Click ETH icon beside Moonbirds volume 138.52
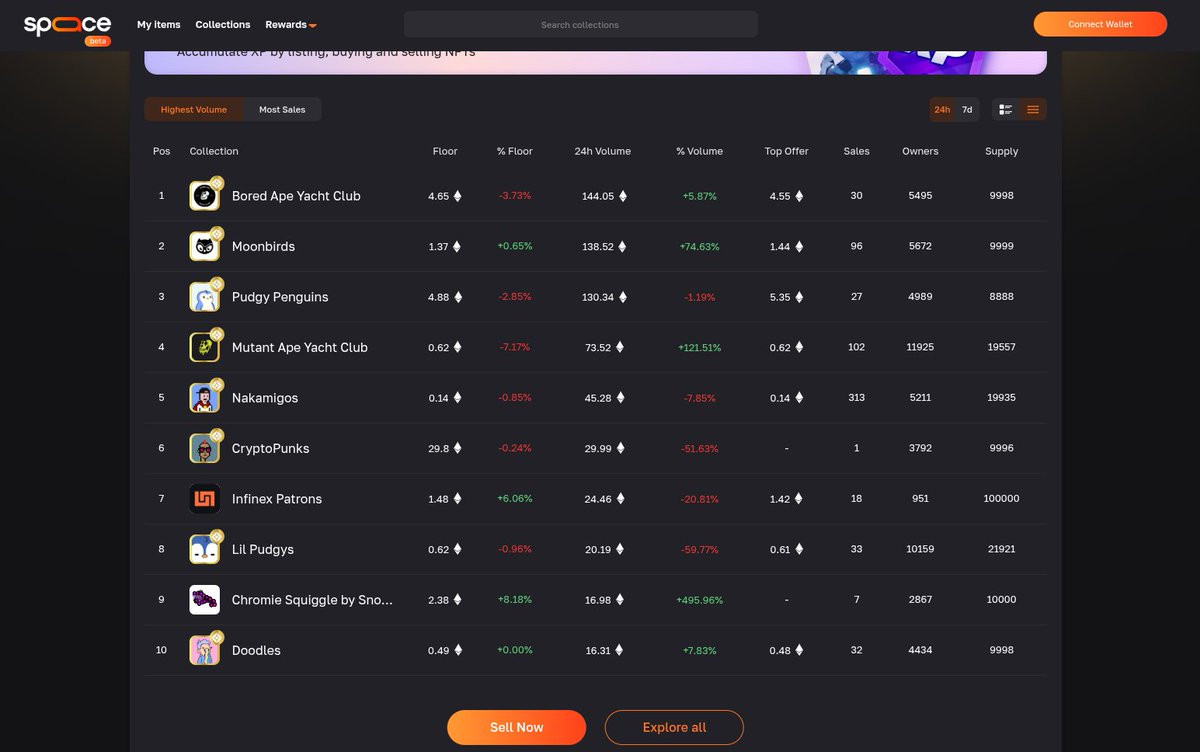This screenshot has width=1200, height=752. [x=622, y=246]
